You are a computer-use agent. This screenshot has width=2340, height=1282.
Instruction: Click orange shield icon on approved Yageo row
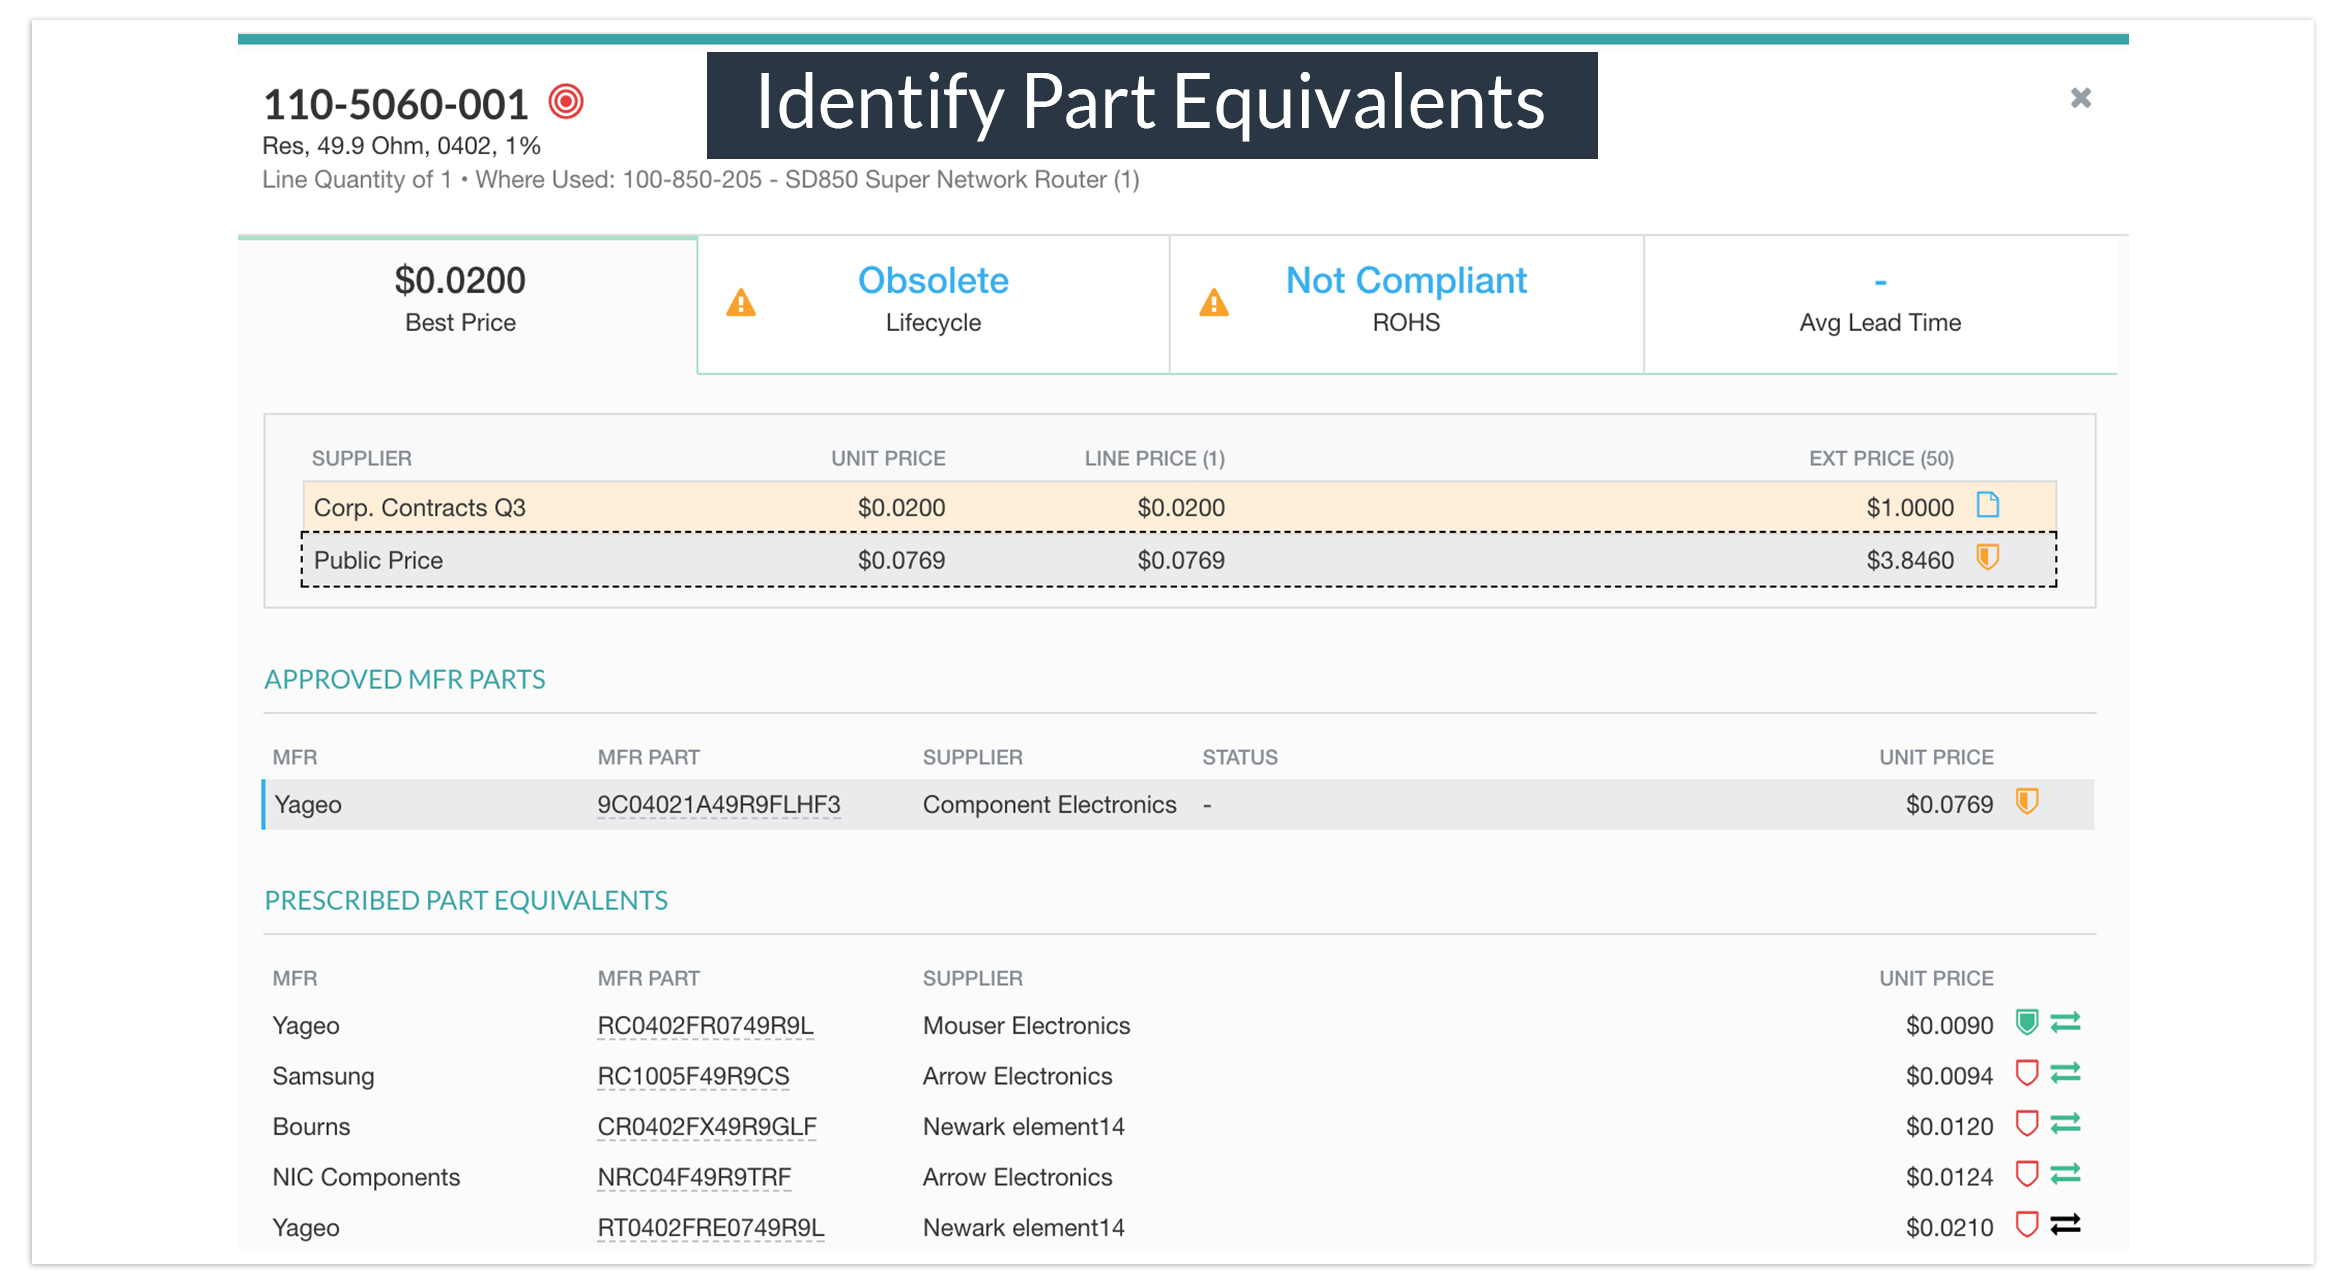(x=2027, y=802)
